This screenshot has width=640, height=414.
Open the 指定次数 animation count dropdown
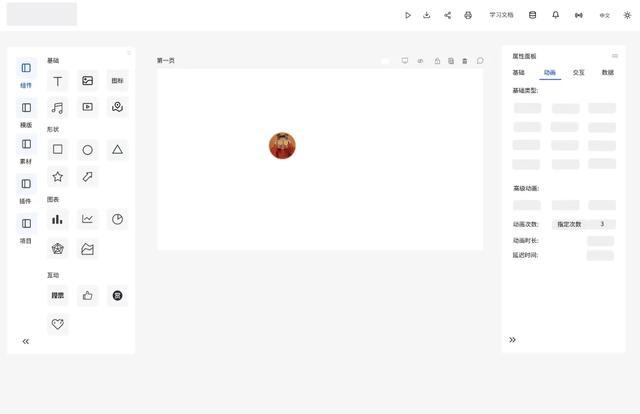pyautogui.click(x=569, y=224)
